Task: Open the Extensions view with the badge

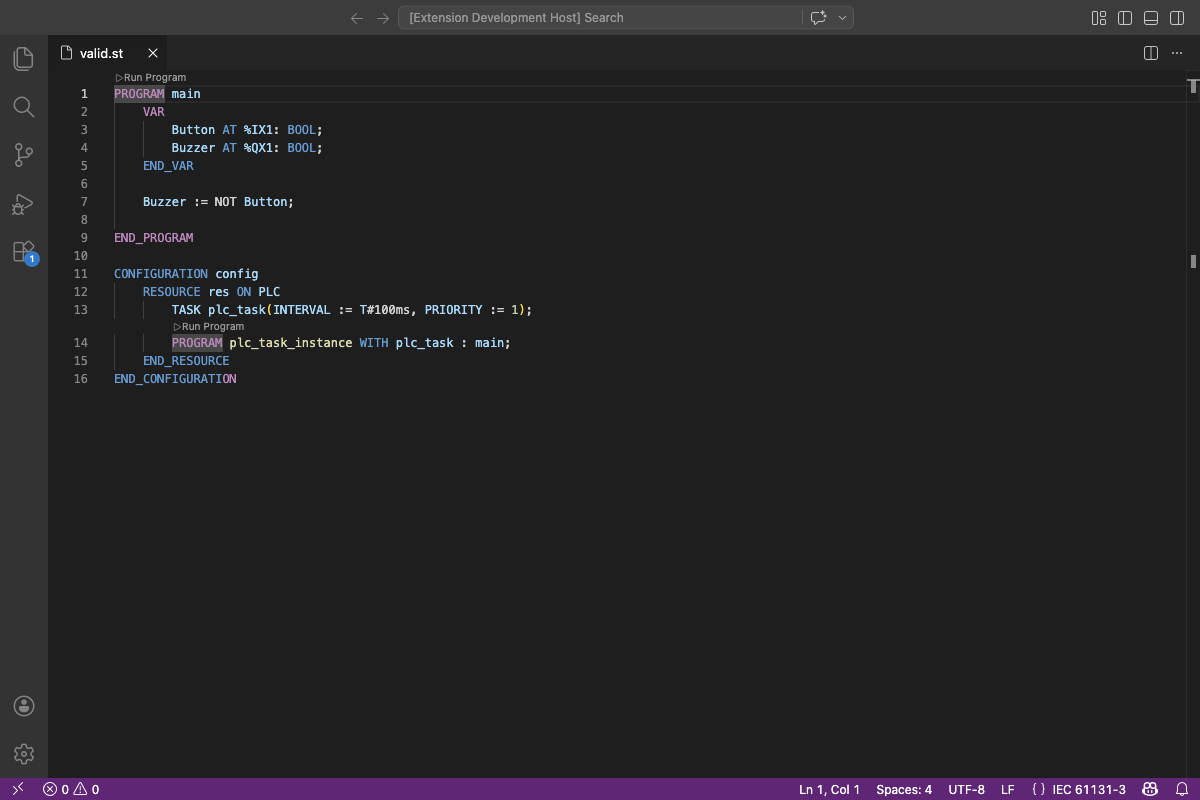Action: click(24, 251)
